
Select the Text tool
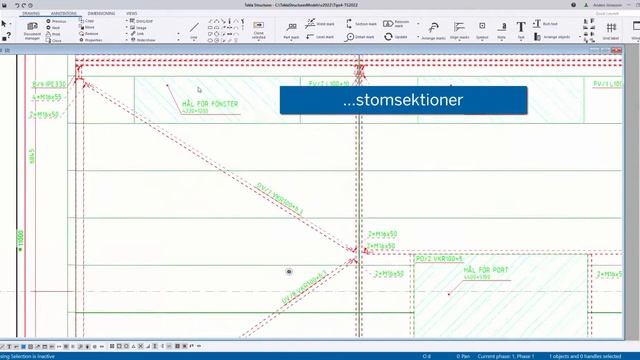tap(521, 31)
